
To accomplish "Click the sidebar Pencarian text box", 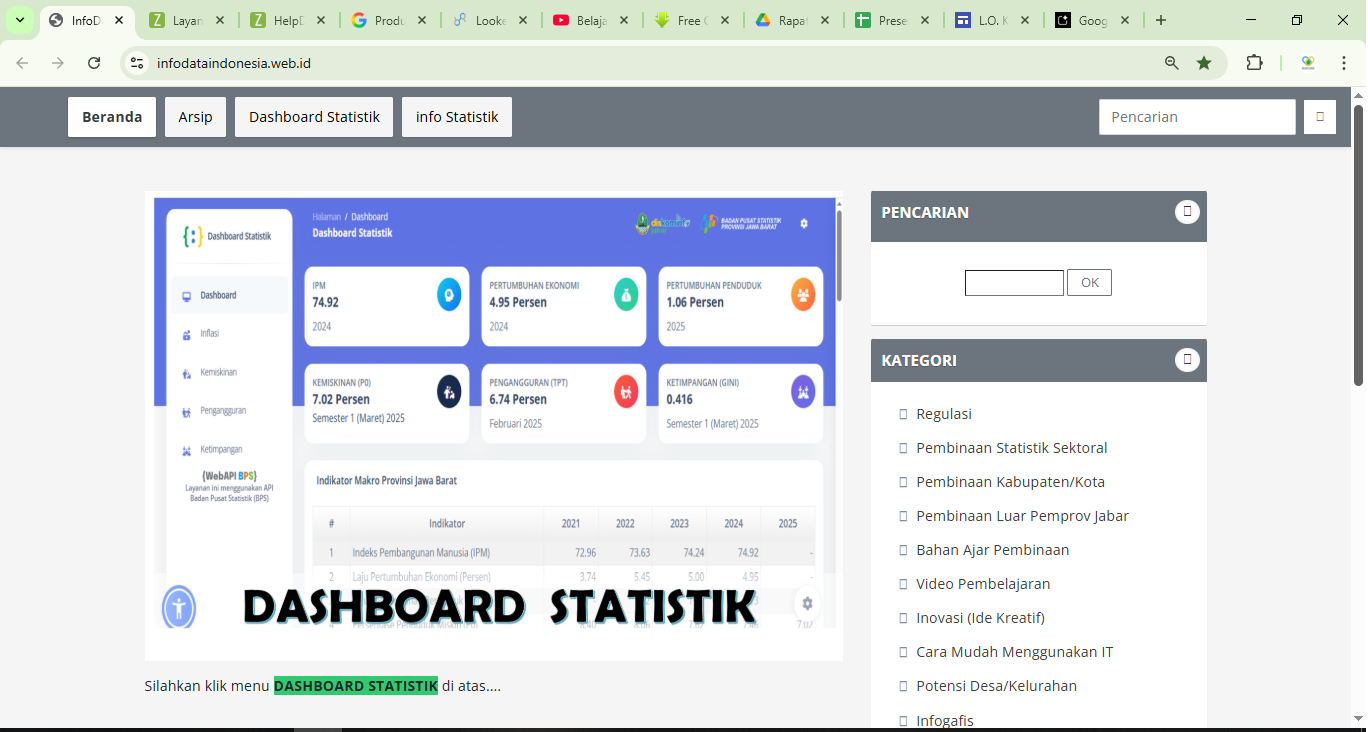I will pyautogui.click(x=1014, y=283).
